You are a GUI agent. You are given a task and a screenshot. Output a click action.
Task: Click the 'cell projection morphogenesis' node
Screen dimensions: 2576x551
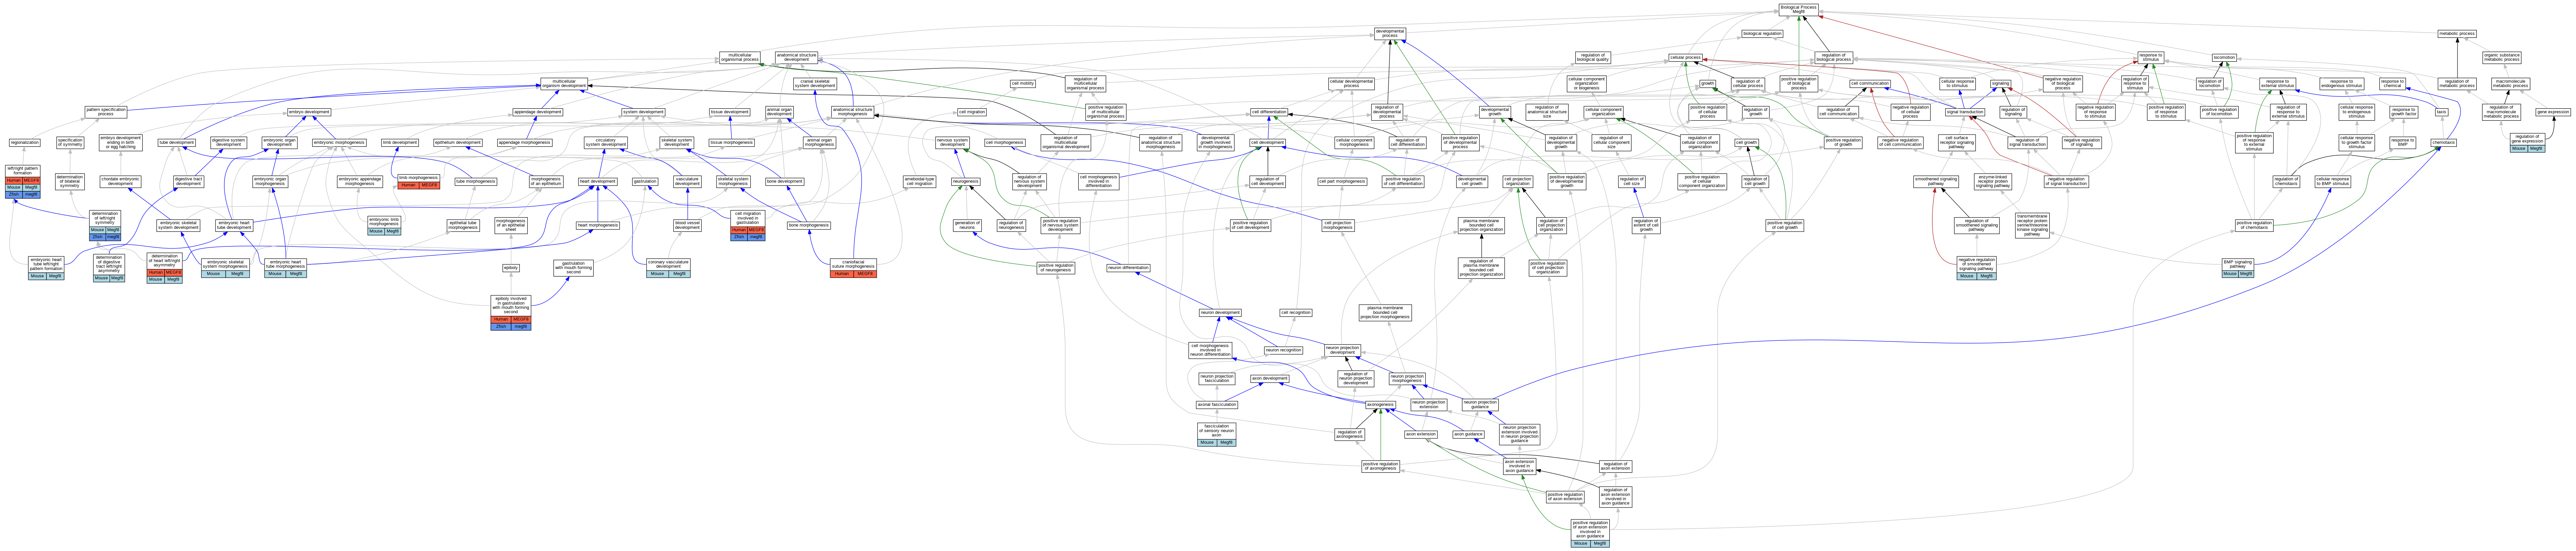1338,226
